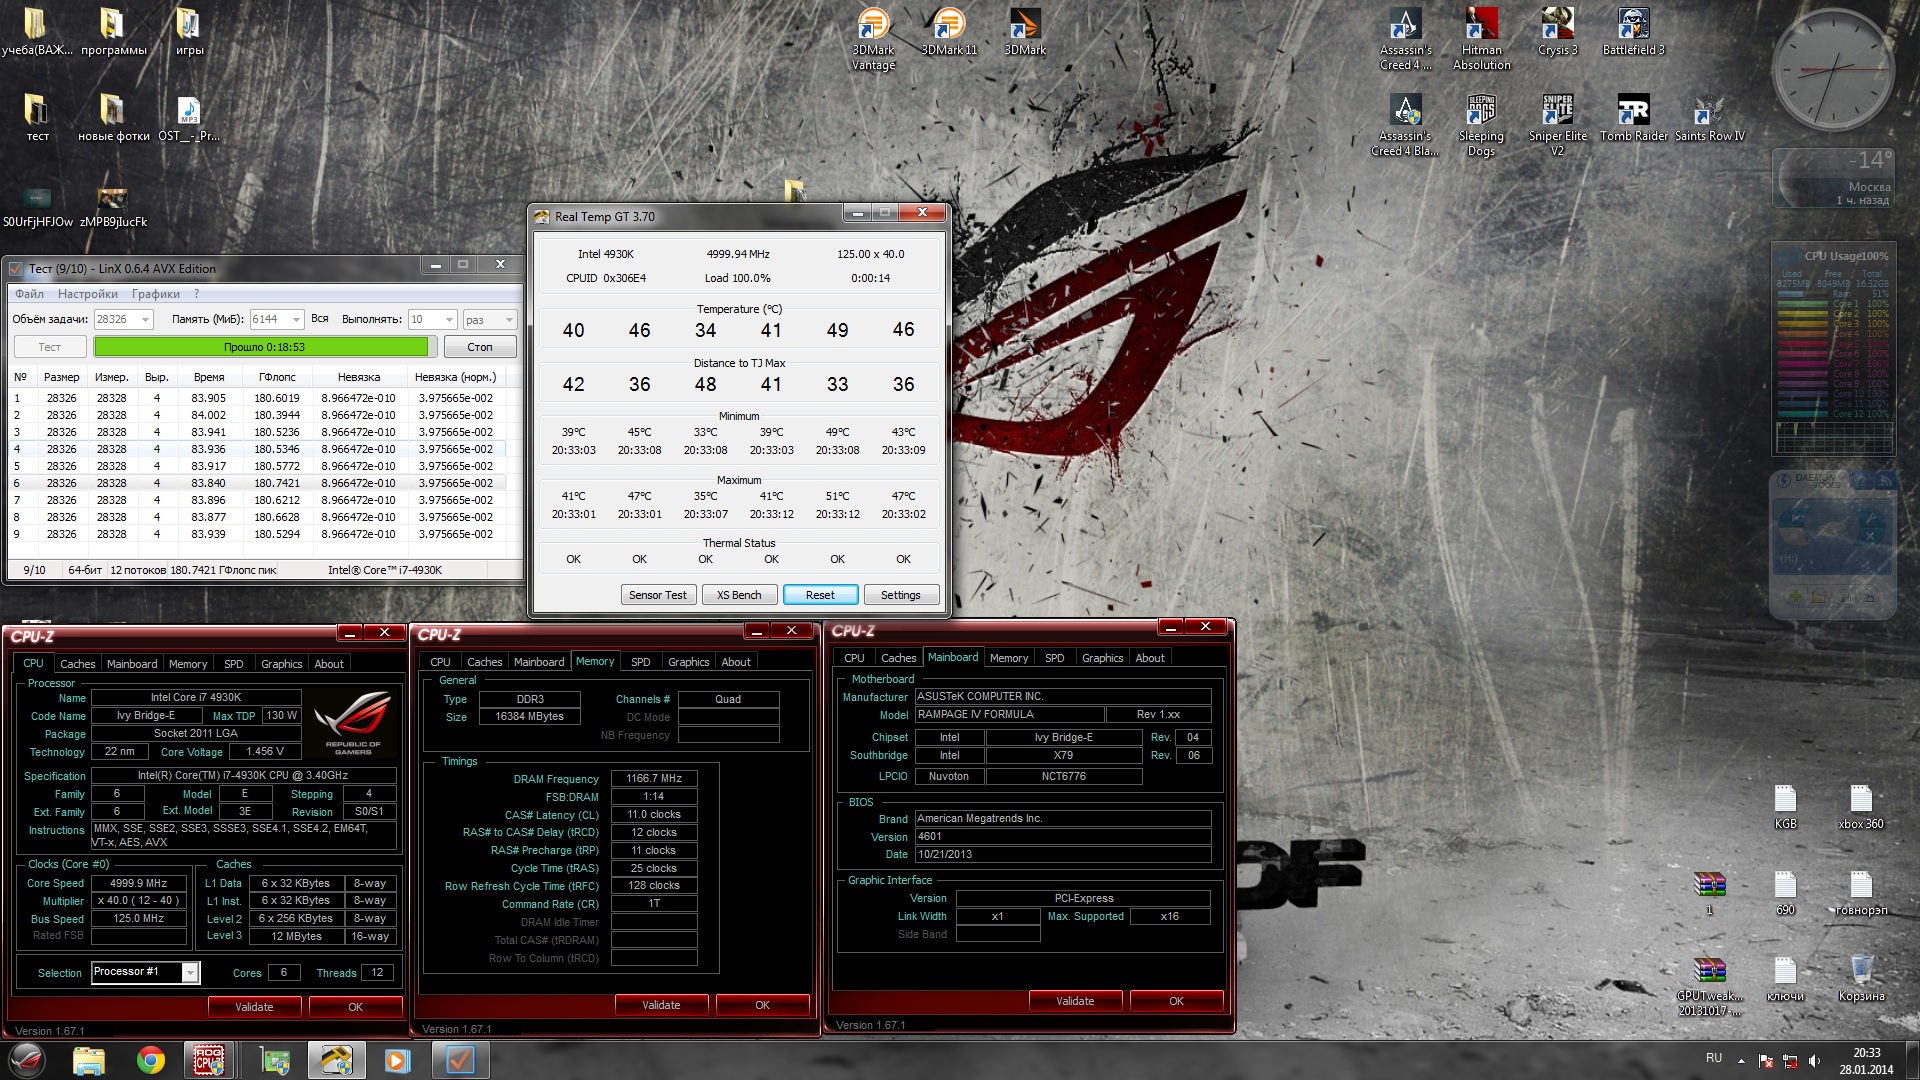The height and width of the screenshot is (1080, 1920).
Task: Open the Processor #1 selection dropdown
Action: [x=189, y=972]
